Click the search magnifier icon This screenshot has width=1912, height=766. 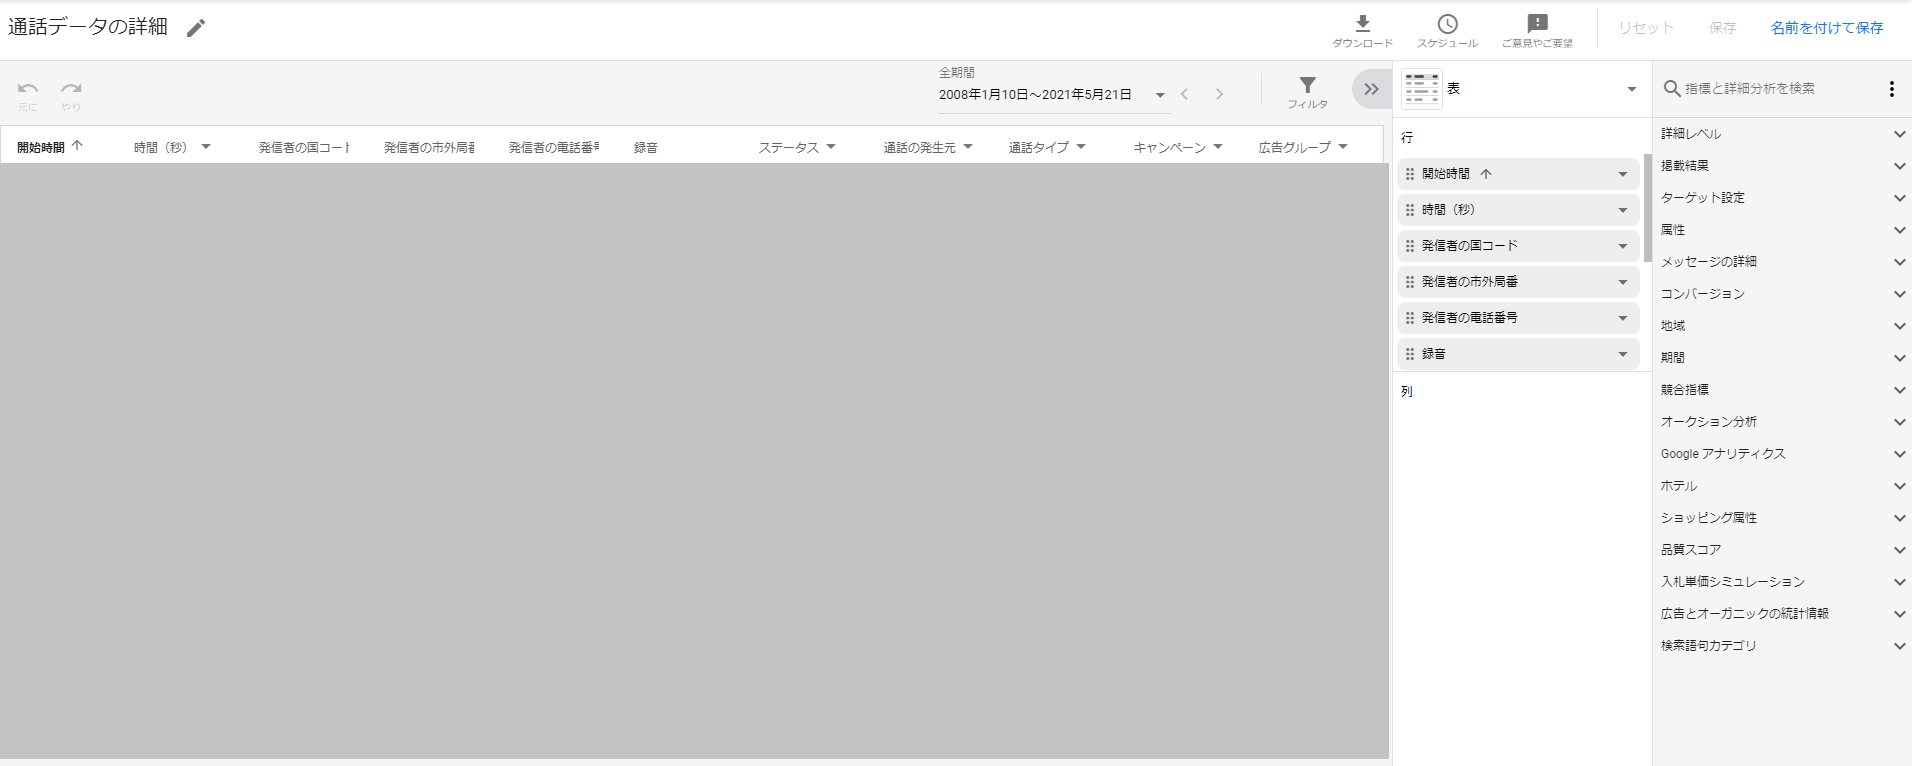pyautogui.click(x=1671, y=88)
